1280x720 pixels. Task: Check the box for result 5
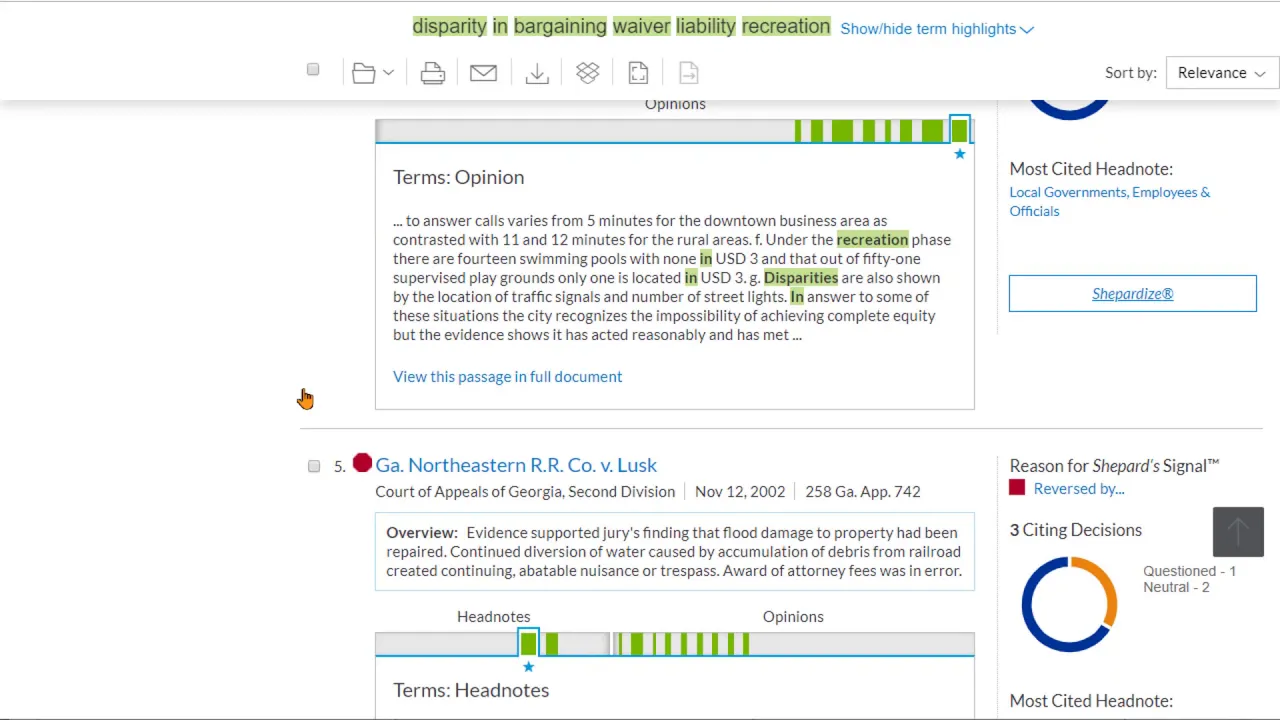[x=314, y=466]
